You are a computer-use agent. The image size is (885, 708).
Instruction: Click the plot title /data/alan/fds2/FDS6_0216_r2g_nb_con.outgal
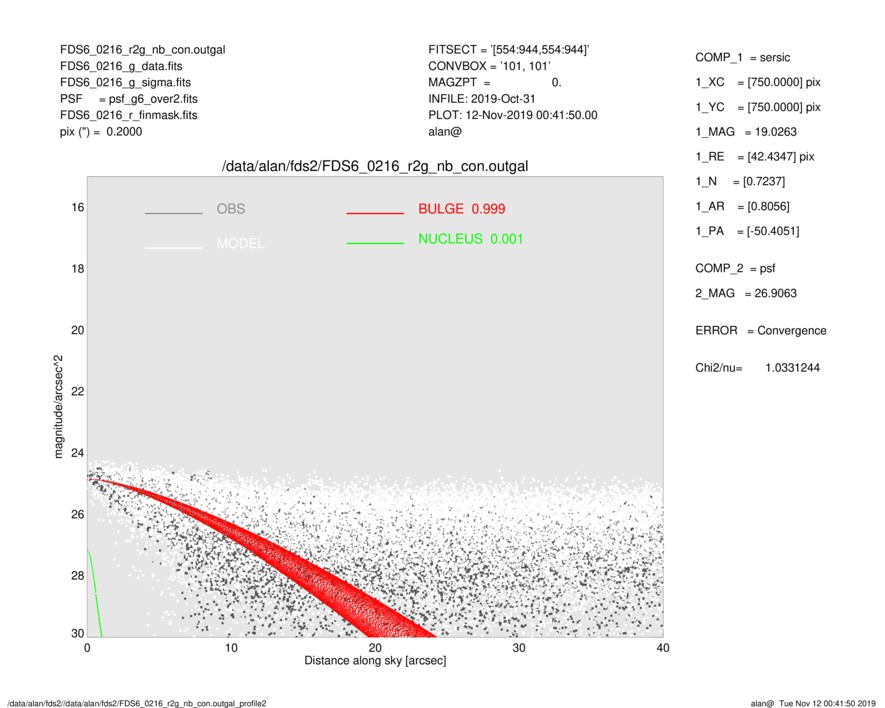pos(375,167)
